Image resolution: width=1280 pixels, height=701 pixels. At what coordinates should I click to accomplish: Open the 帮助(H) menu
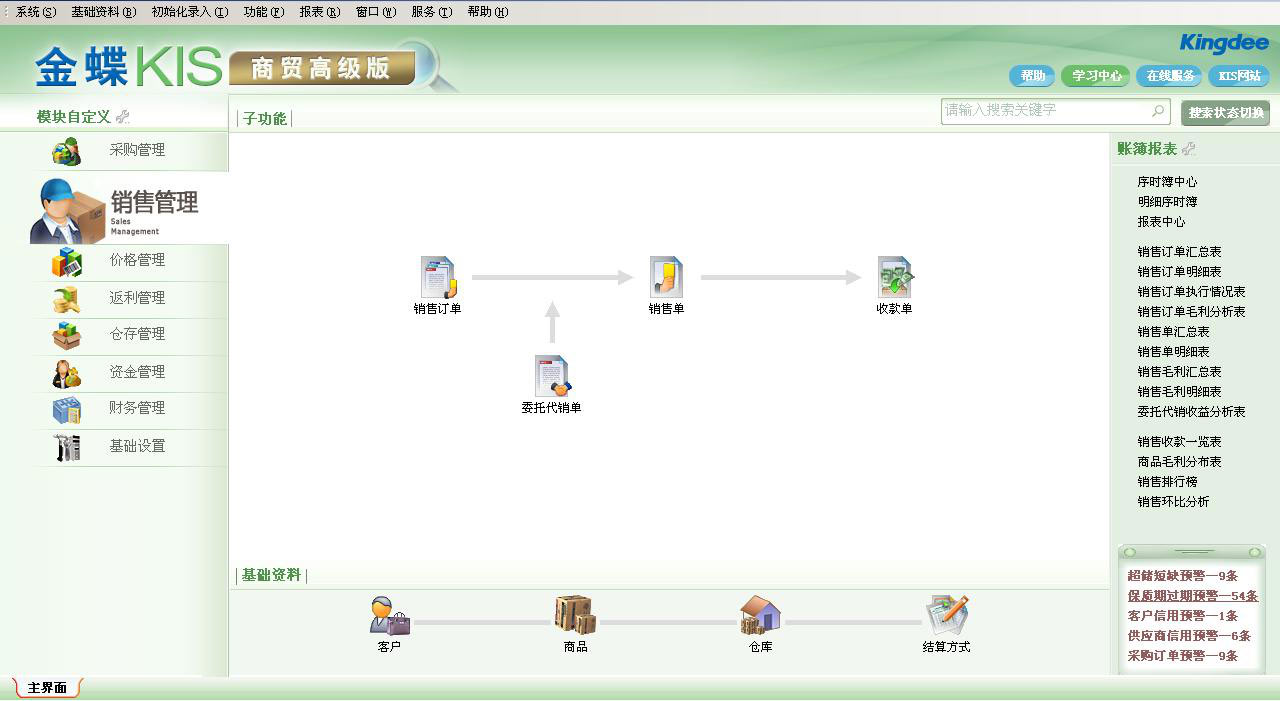pyautogui.click(x=487, y=12)
